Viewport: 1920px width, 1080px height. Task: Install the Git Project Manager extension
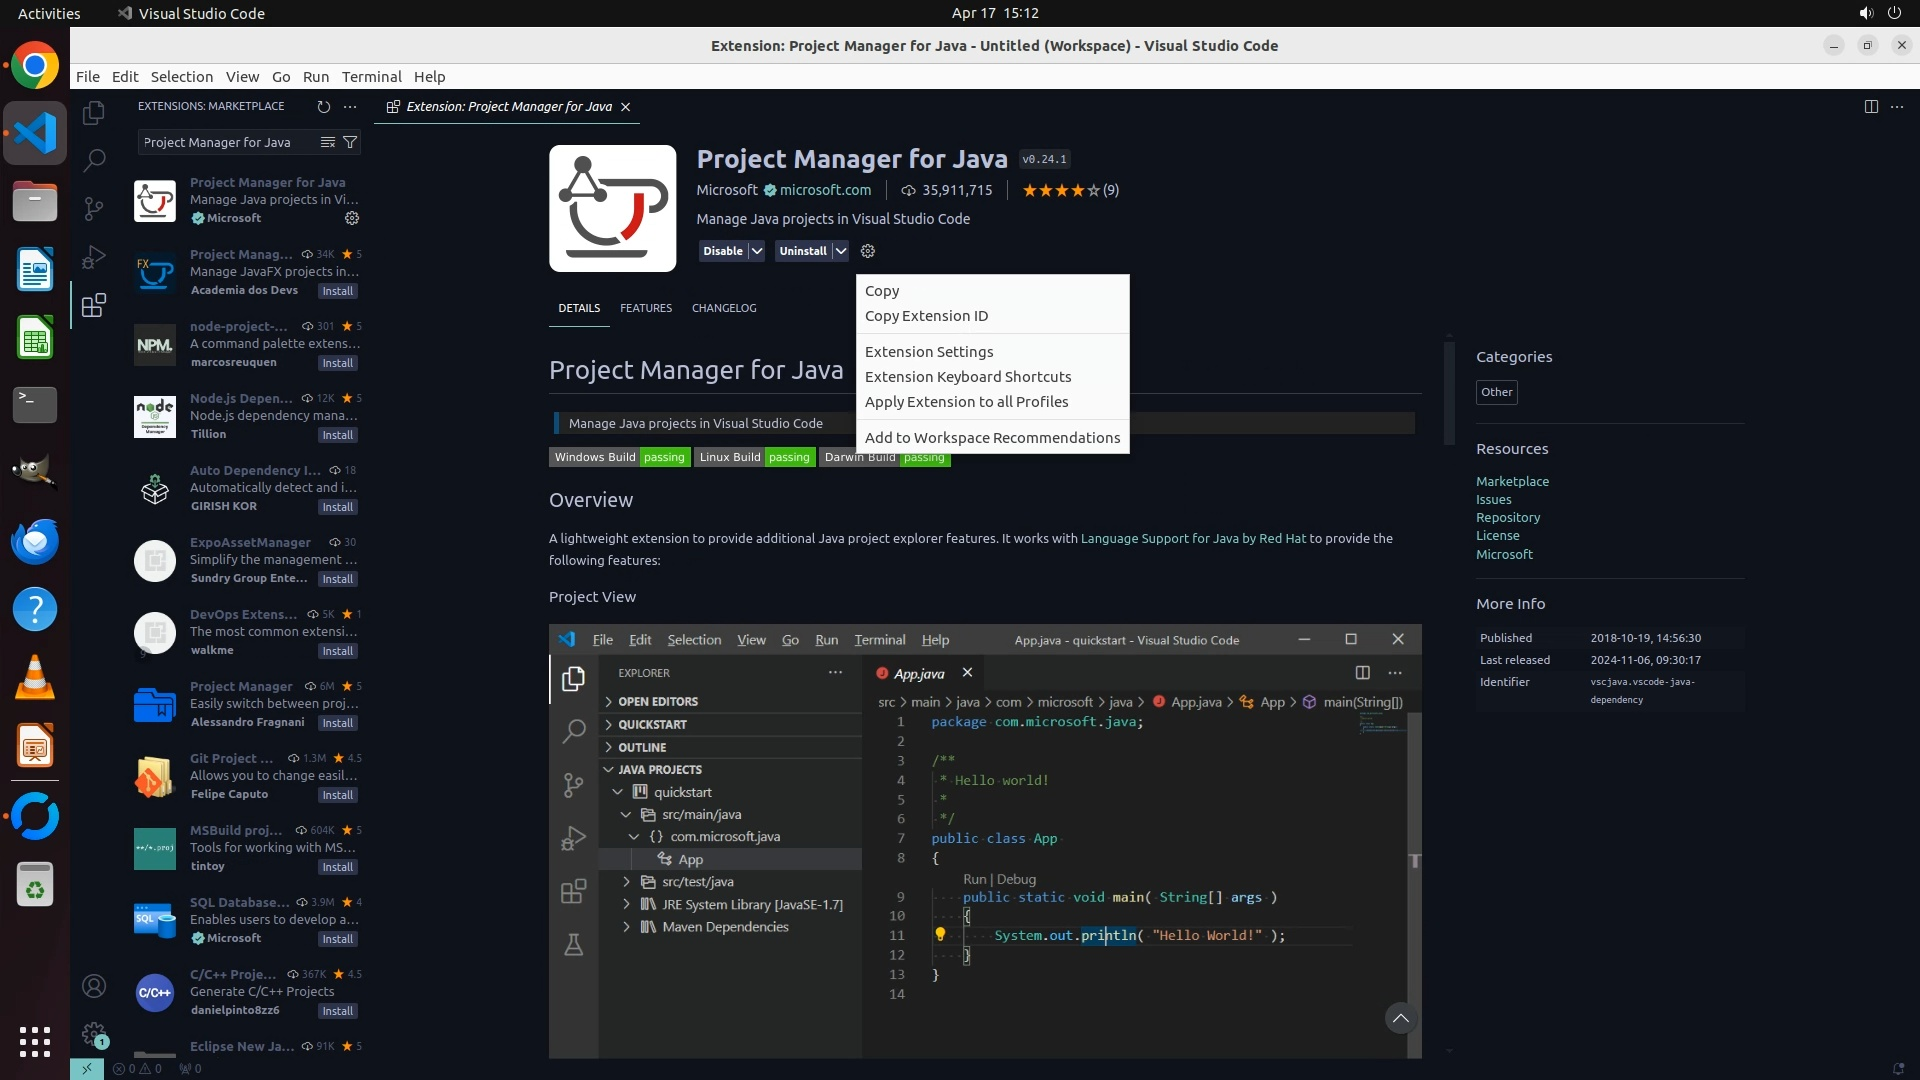pyautogui.click(x=337, y=795)
